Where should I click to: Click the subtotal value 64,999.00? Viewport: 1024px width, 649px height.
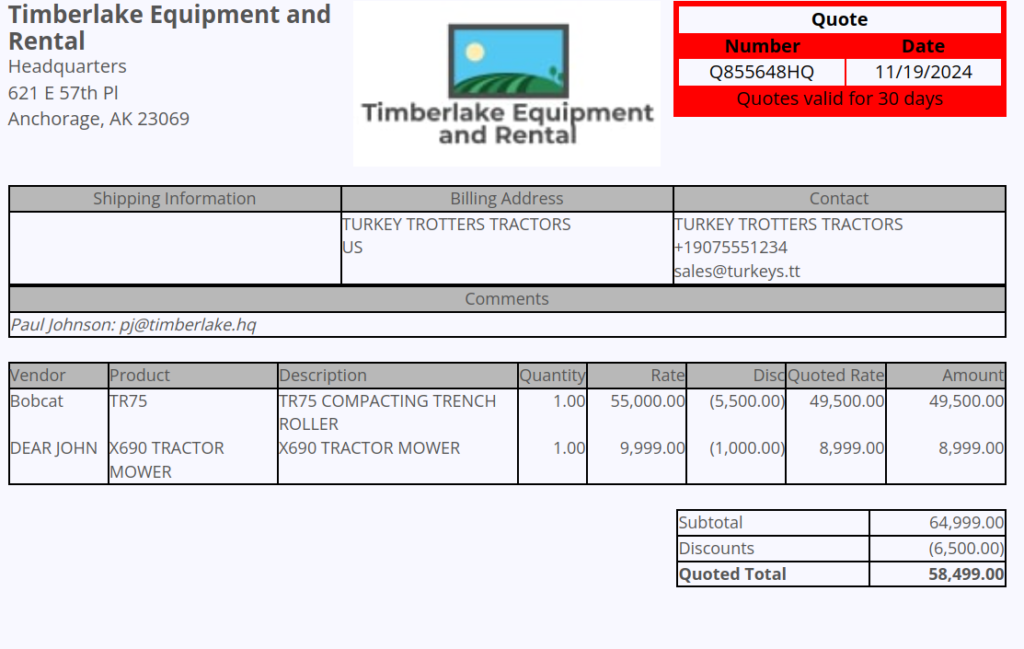point(967,522)
